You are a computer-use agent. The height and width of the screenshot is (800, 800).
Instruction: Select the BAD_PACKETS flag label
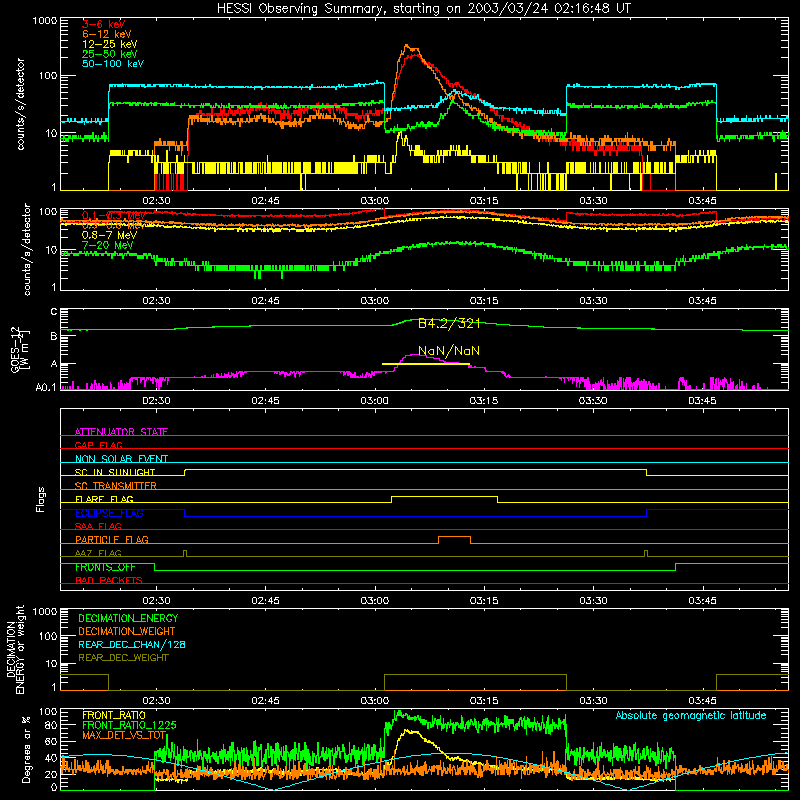tap(109, 580)
